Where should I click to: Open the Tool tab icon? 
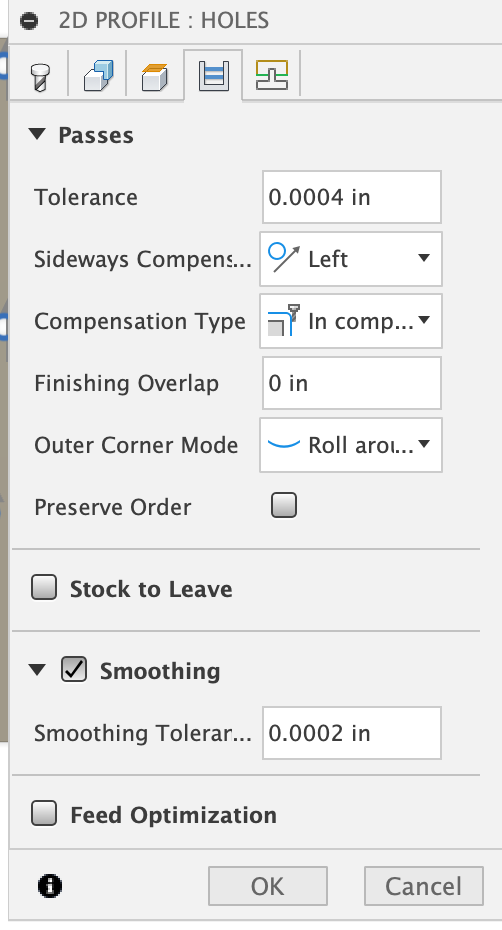pyautogui.click(x=40, y=77)
